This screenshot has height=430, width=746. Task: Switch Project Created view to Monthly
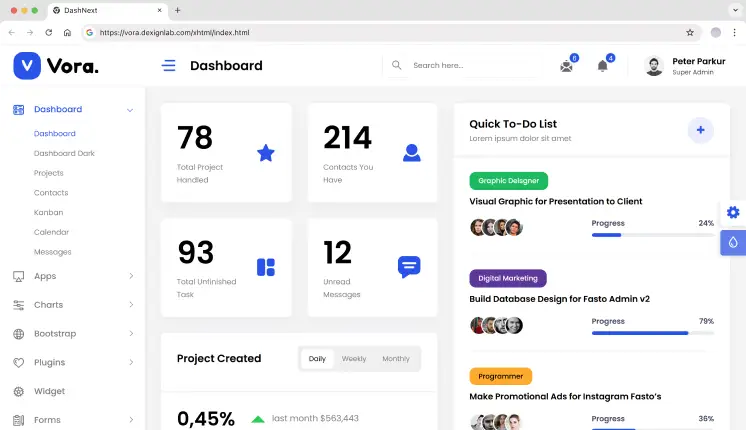[396, 358]
